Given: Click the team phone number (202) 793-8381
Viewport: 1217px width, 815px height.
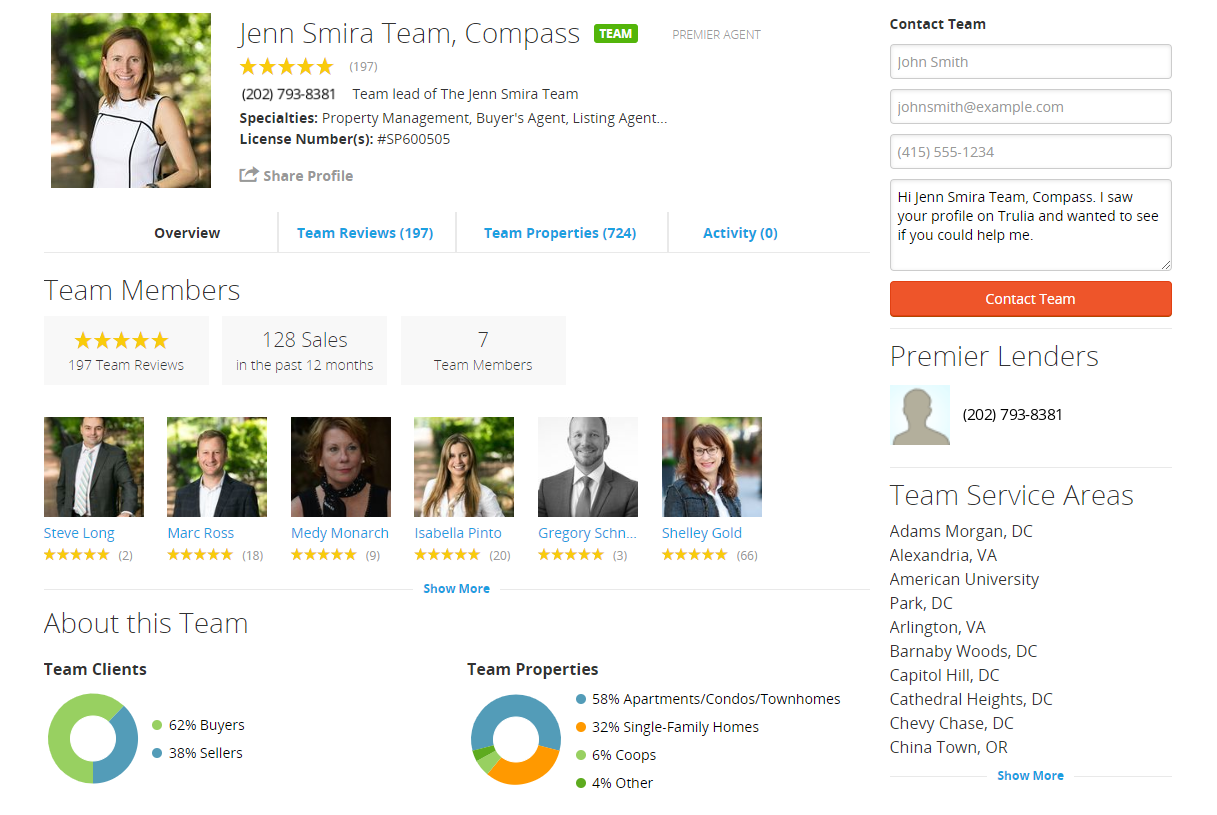Looking at the screenshot, I should [x=289, y=94].
